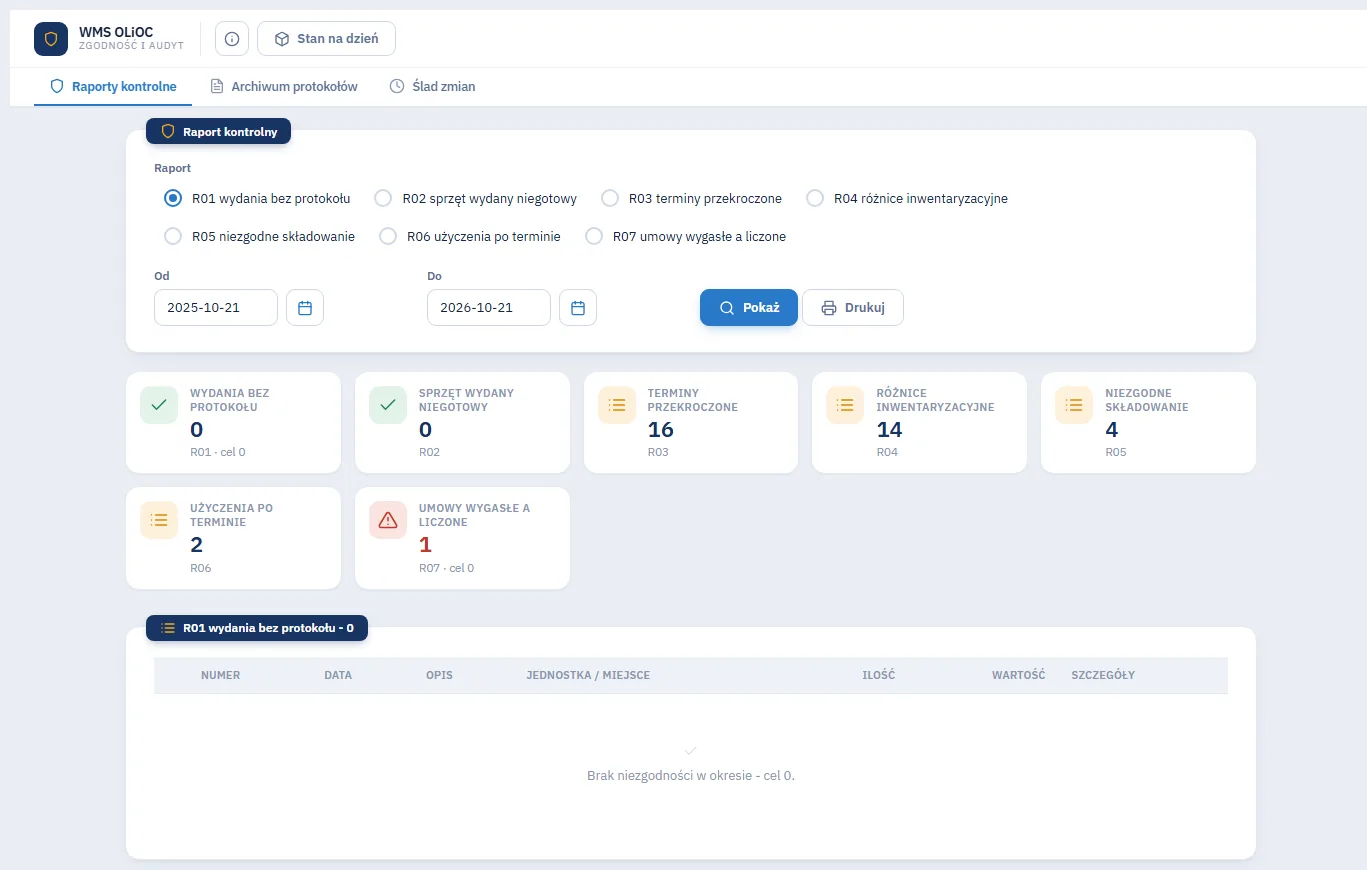This screenshot has width=1367, height=870.
Task: Click the red count 1 on Umowy wygasłe card
Action: click(x=425, y=545)
